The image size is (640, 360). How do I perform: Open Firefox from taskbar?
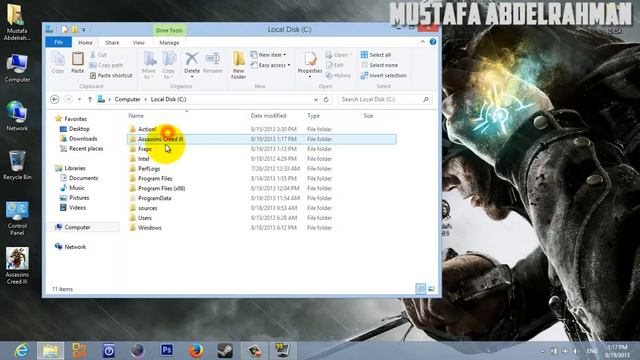pyautogui.click(x=196, y=351)
